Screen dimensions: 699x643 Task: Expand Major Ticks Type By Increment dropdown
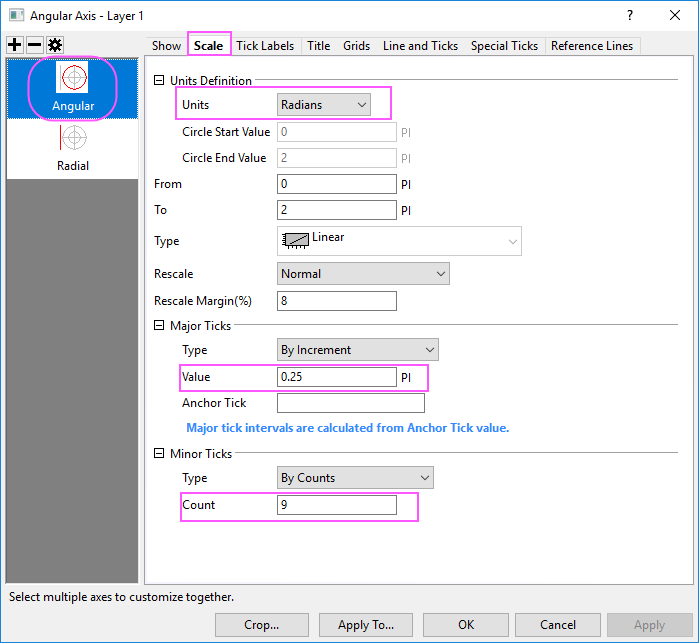(357, 350)
